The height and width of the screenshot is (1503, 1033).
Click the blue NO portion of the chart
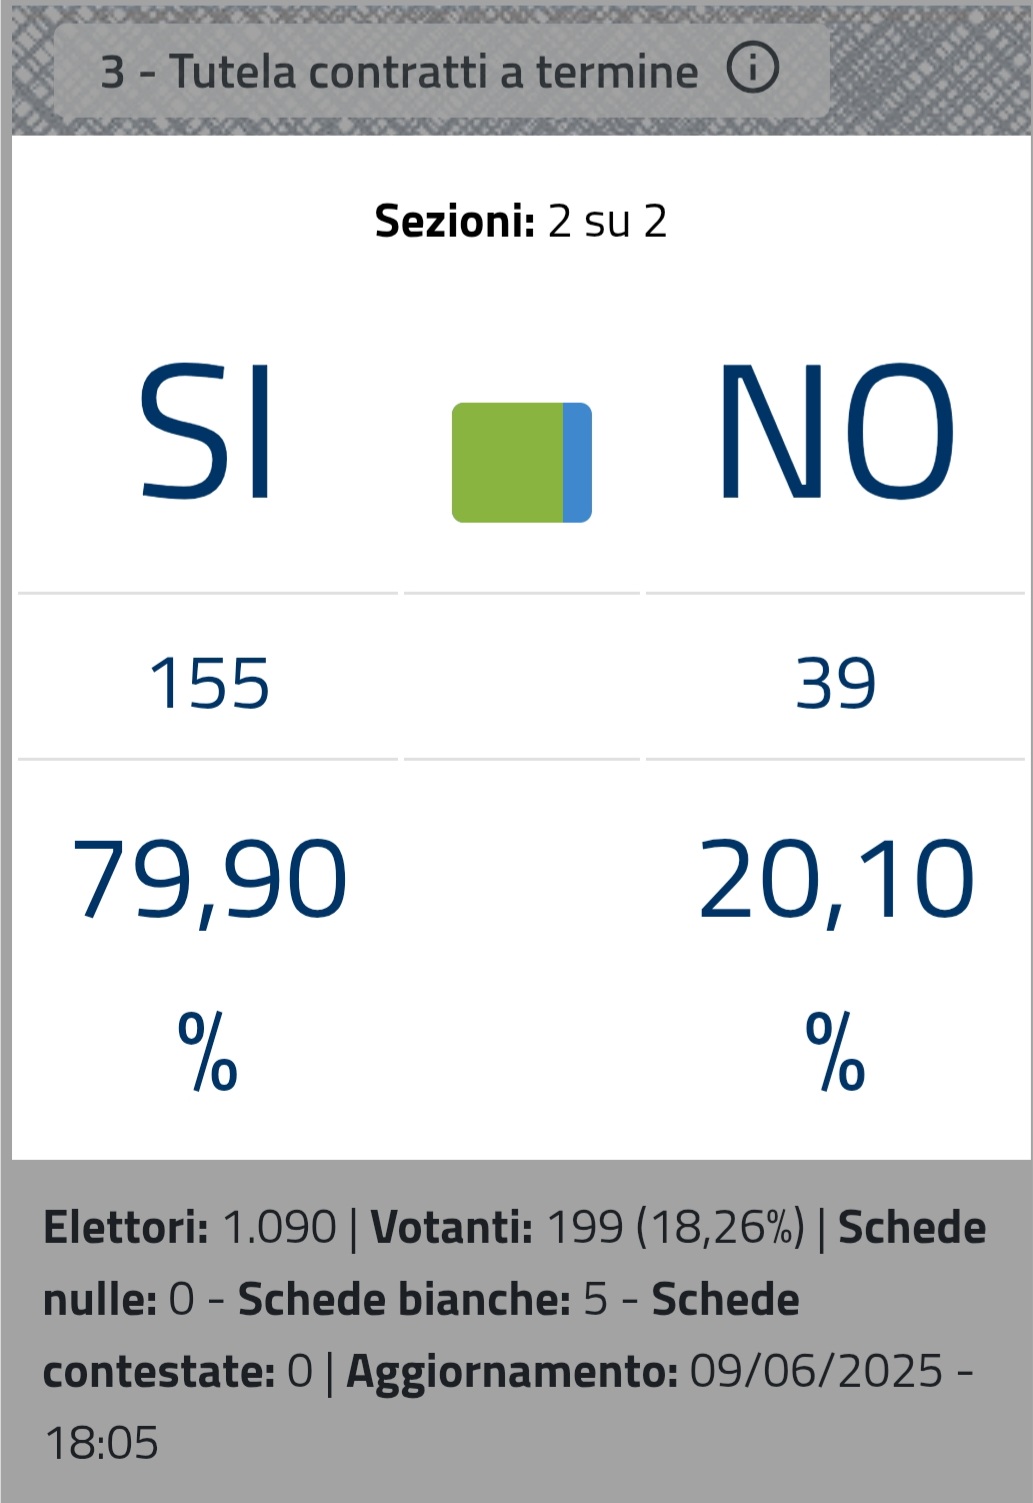pos(578,462)
